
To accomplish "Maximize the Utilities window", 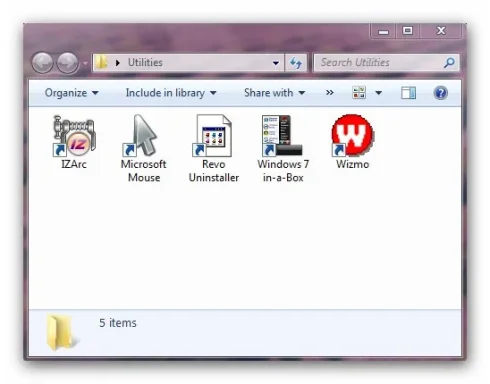I will pyautogui.click(x=408, y=31).
